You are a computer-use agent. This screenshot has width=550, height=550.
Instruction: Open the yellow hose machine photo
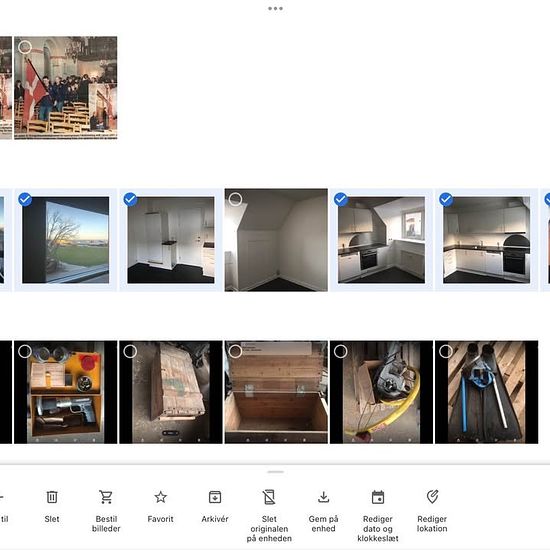381,392
